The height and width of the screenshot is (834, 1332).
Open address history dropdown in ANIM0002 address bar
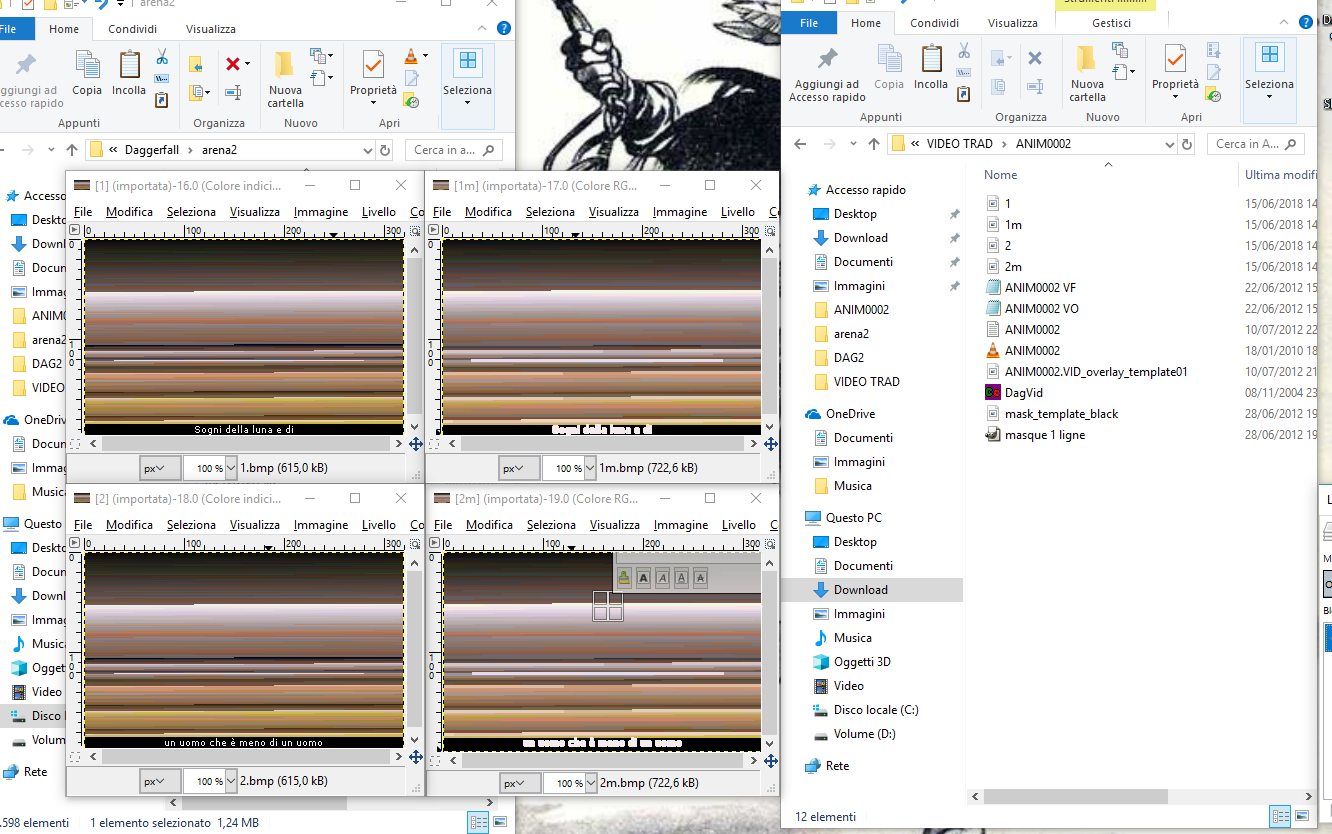point(1168,144)
